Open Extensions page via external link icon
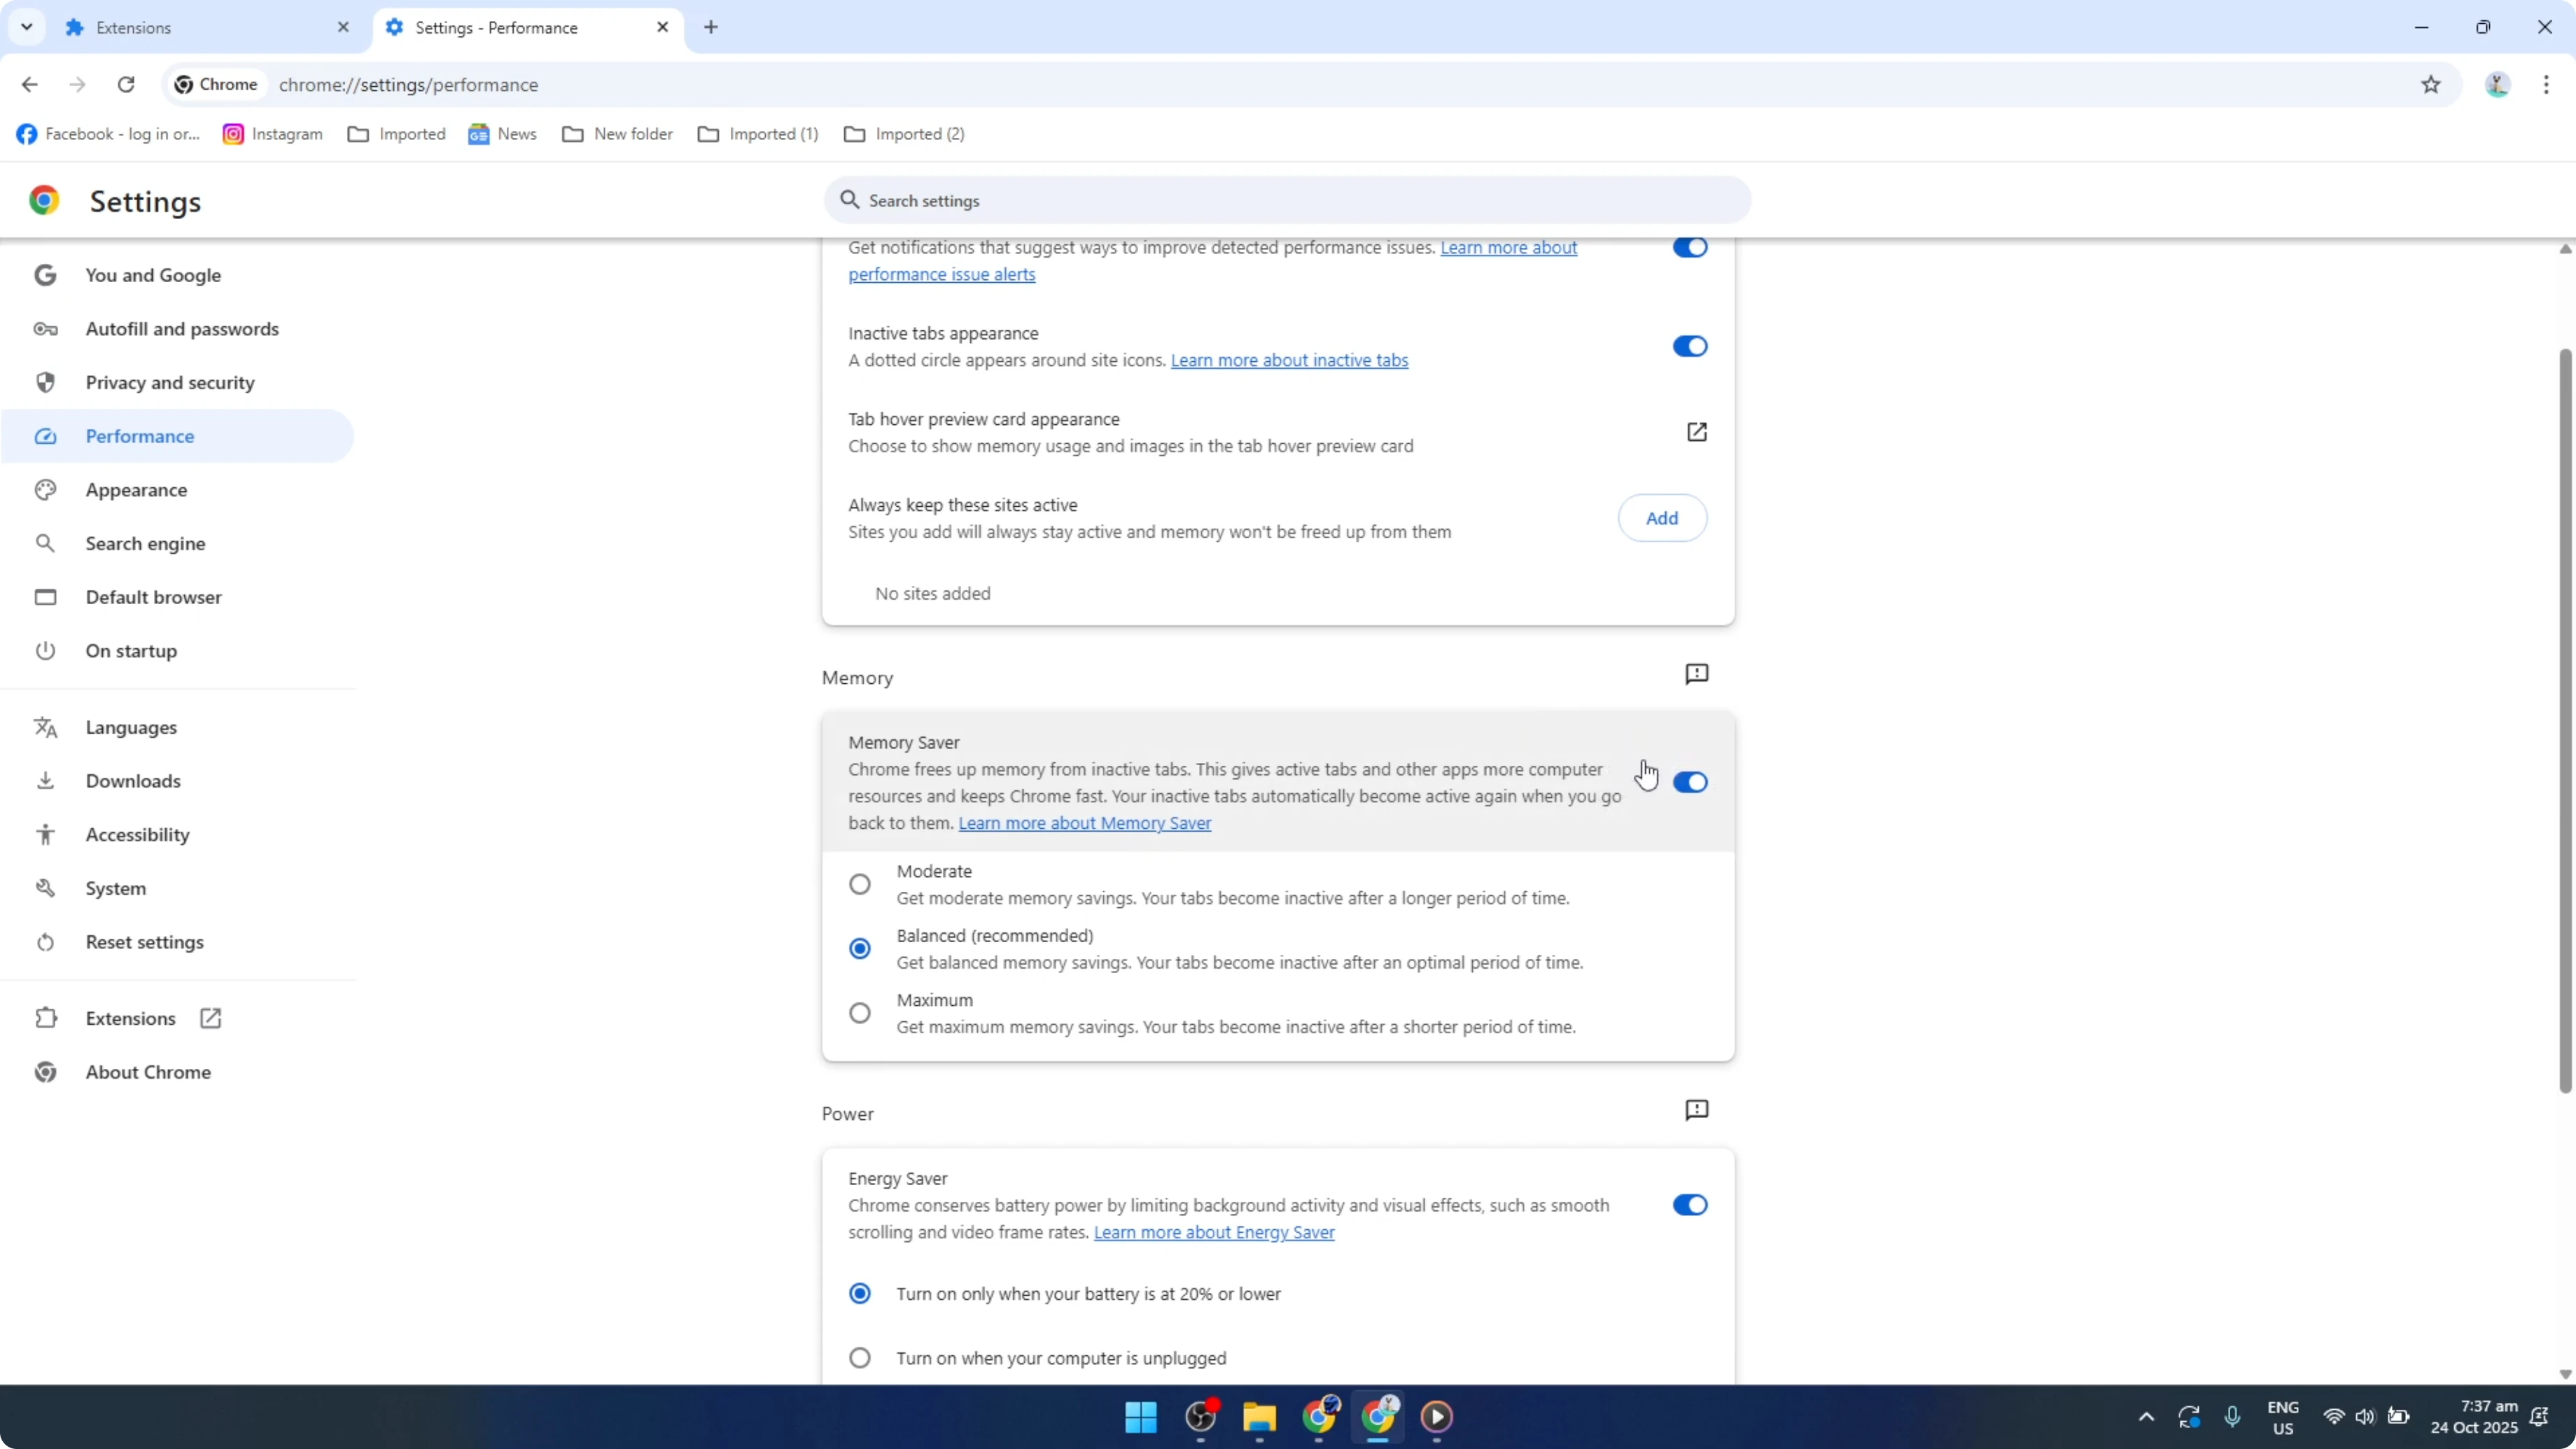Screen dimensions: 2576x1449 [210, 1018]
